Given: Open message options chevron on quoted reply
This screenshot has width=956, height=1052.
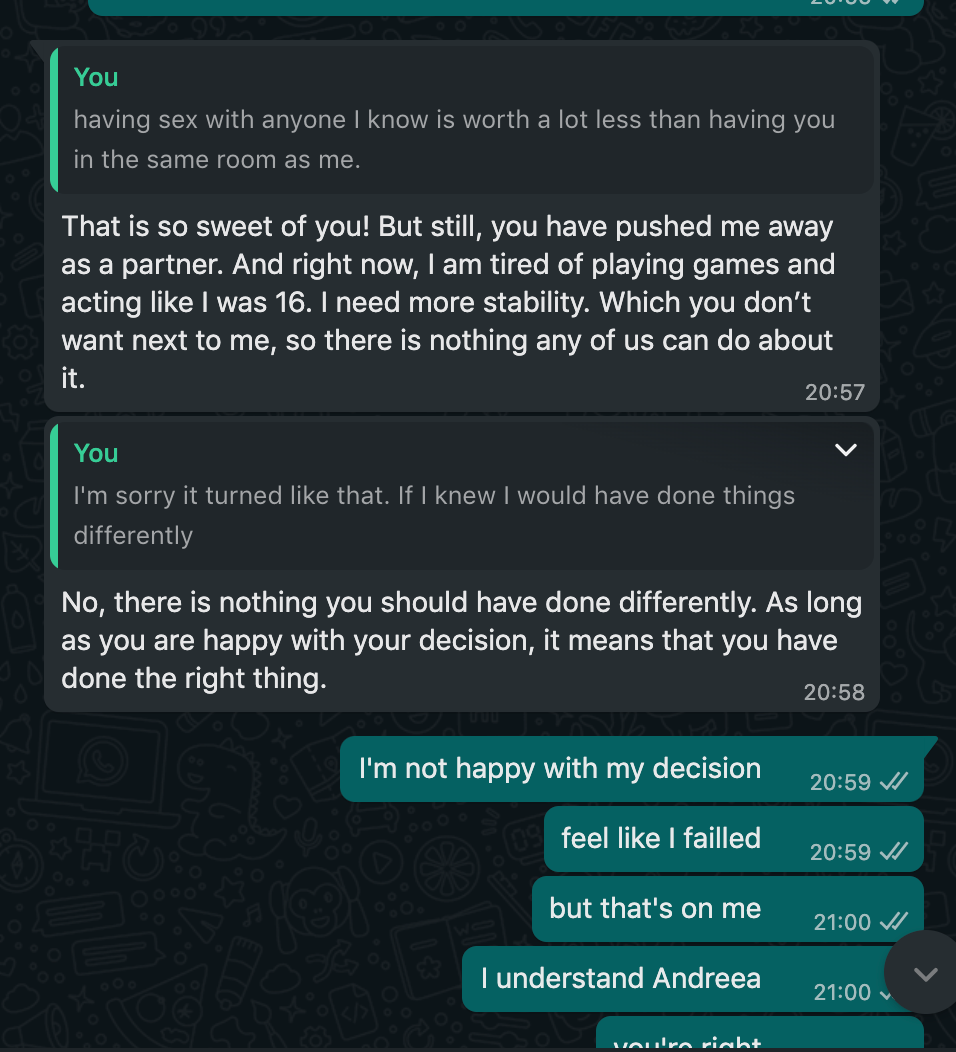Looking at the screenshot, I should [845, 450].
